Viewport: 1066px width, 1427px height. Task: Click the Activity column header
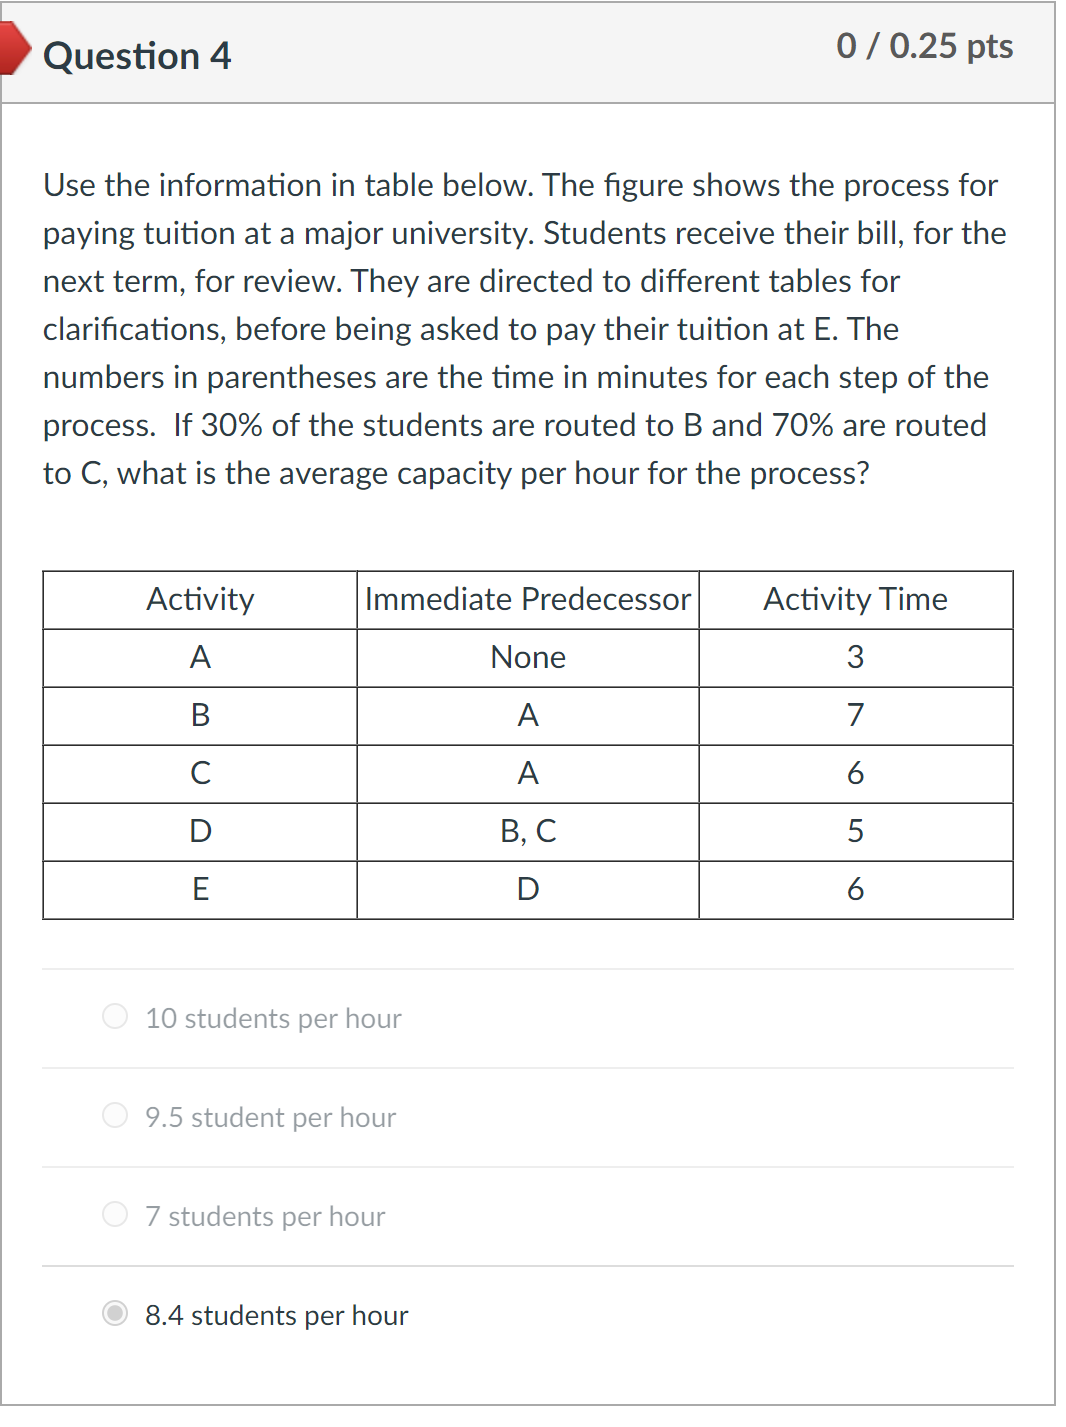(200, 599)
